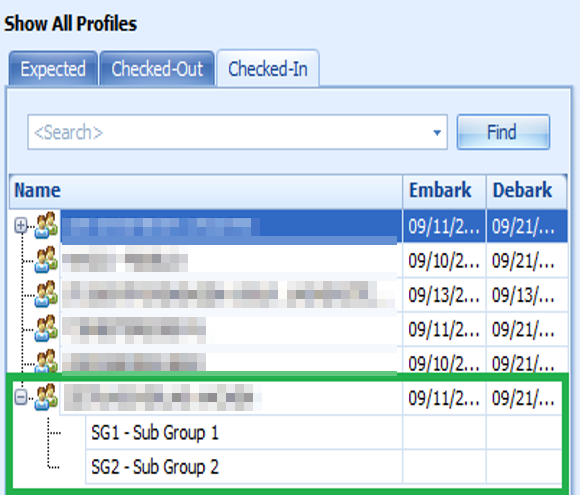Click group icon in fifth row, embark 09/10
This screenshot has width=580, height=495.
coord(46,361)
